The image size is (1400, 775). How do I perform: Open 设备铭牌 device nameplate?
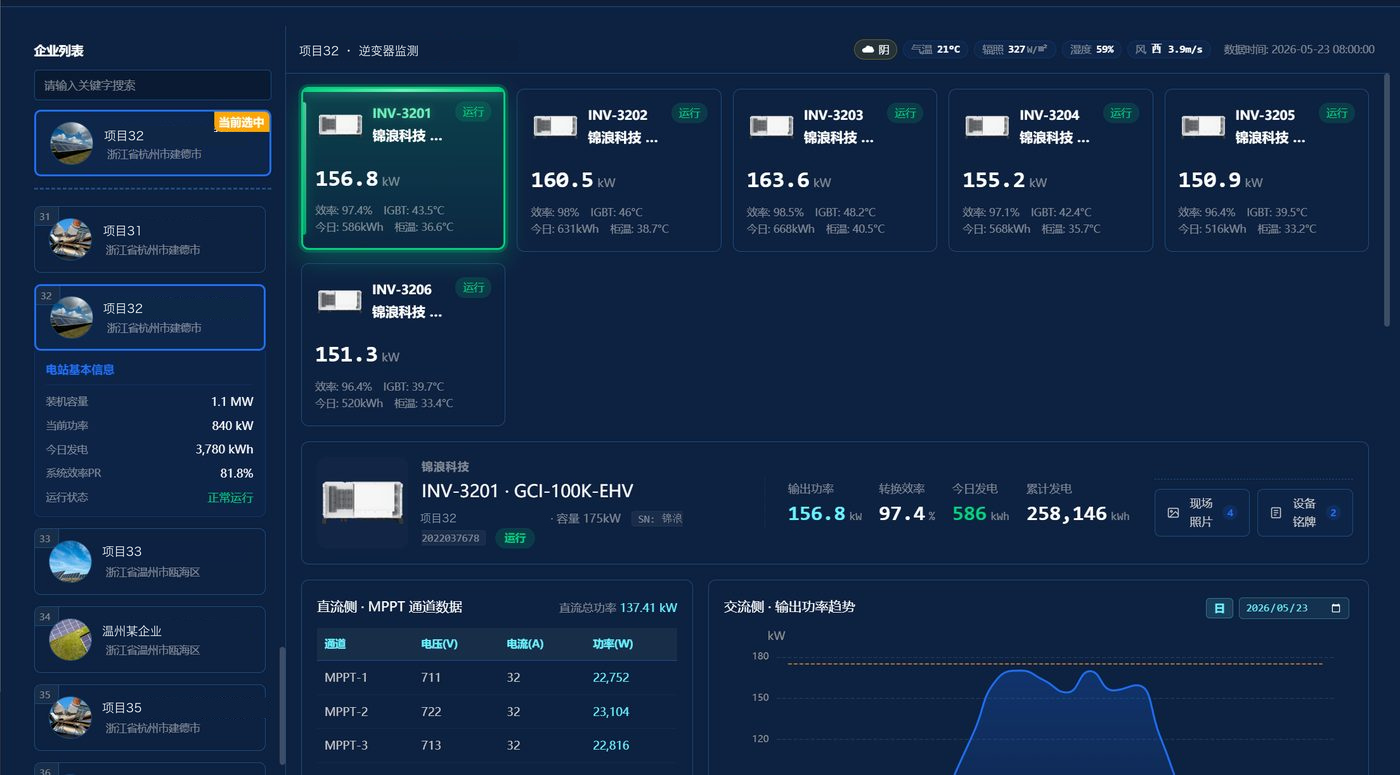[x=1305, y=513]
